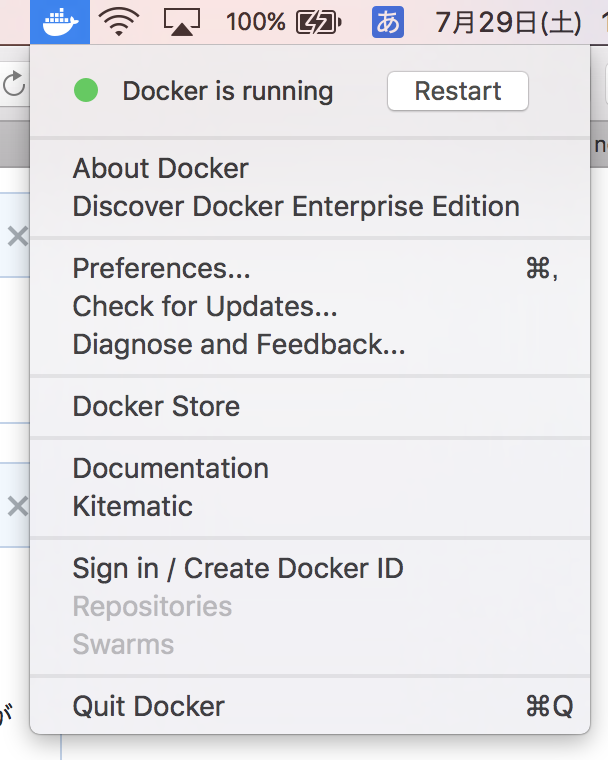Open About Docker
The width and height of the screenshot is (608, 760).
161,168
